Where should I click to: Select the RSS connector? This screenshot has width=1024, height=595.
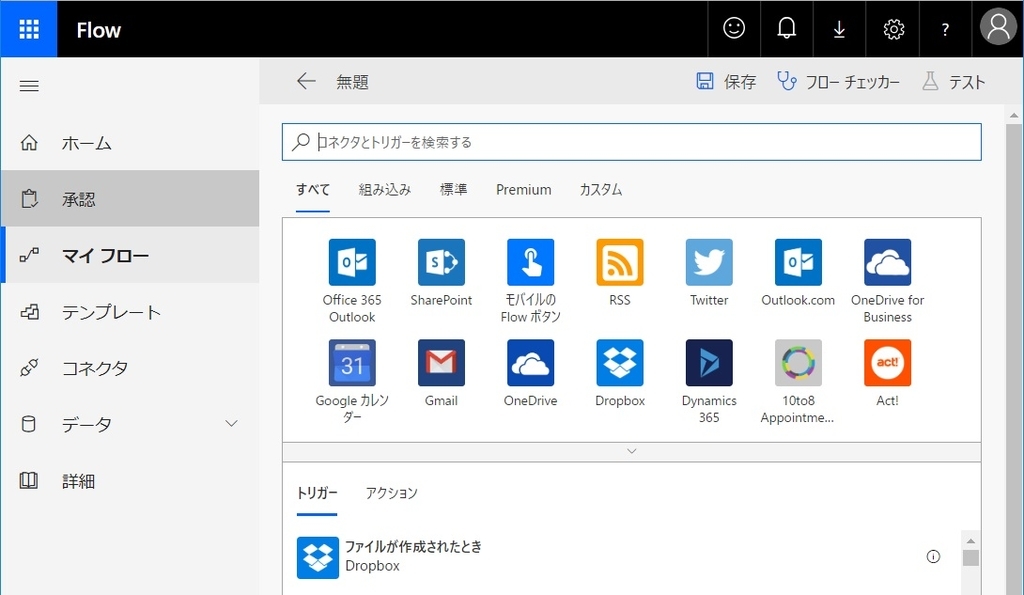(620, 273)
